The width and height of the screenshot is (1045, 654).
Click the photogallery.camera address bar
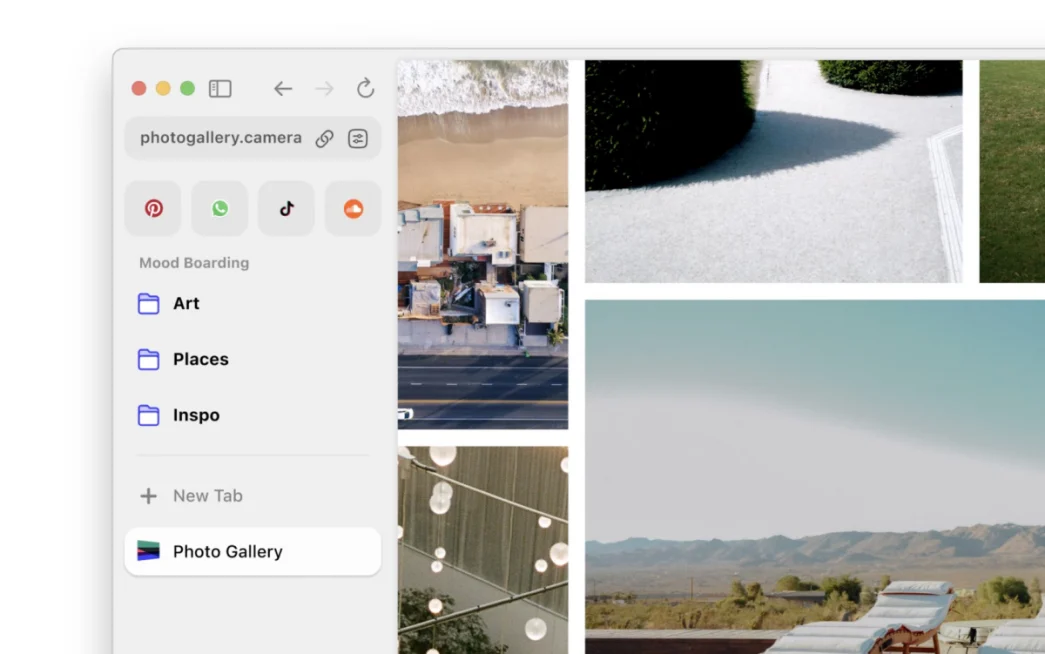coord(221,138)
